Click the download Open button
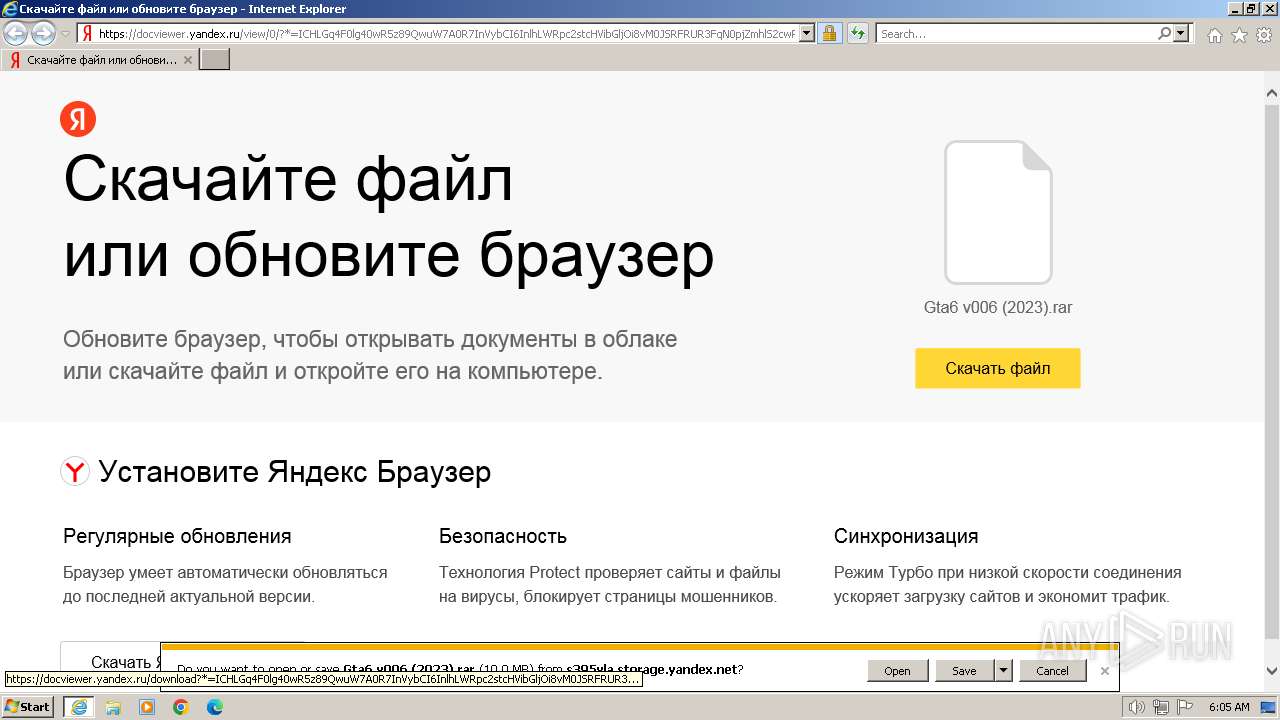Image resolution: width=1280 pixels, height=720 pixels. coord(897,671)
